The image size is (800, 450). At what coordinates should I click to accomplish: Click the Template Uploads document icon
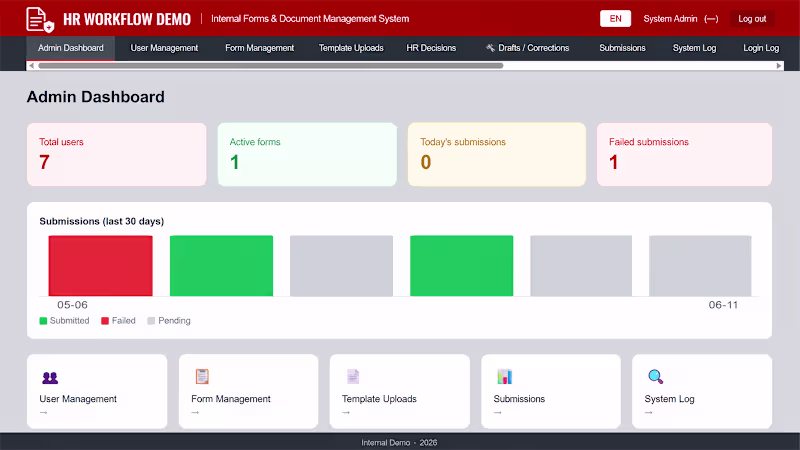click(x=353, y=377)
